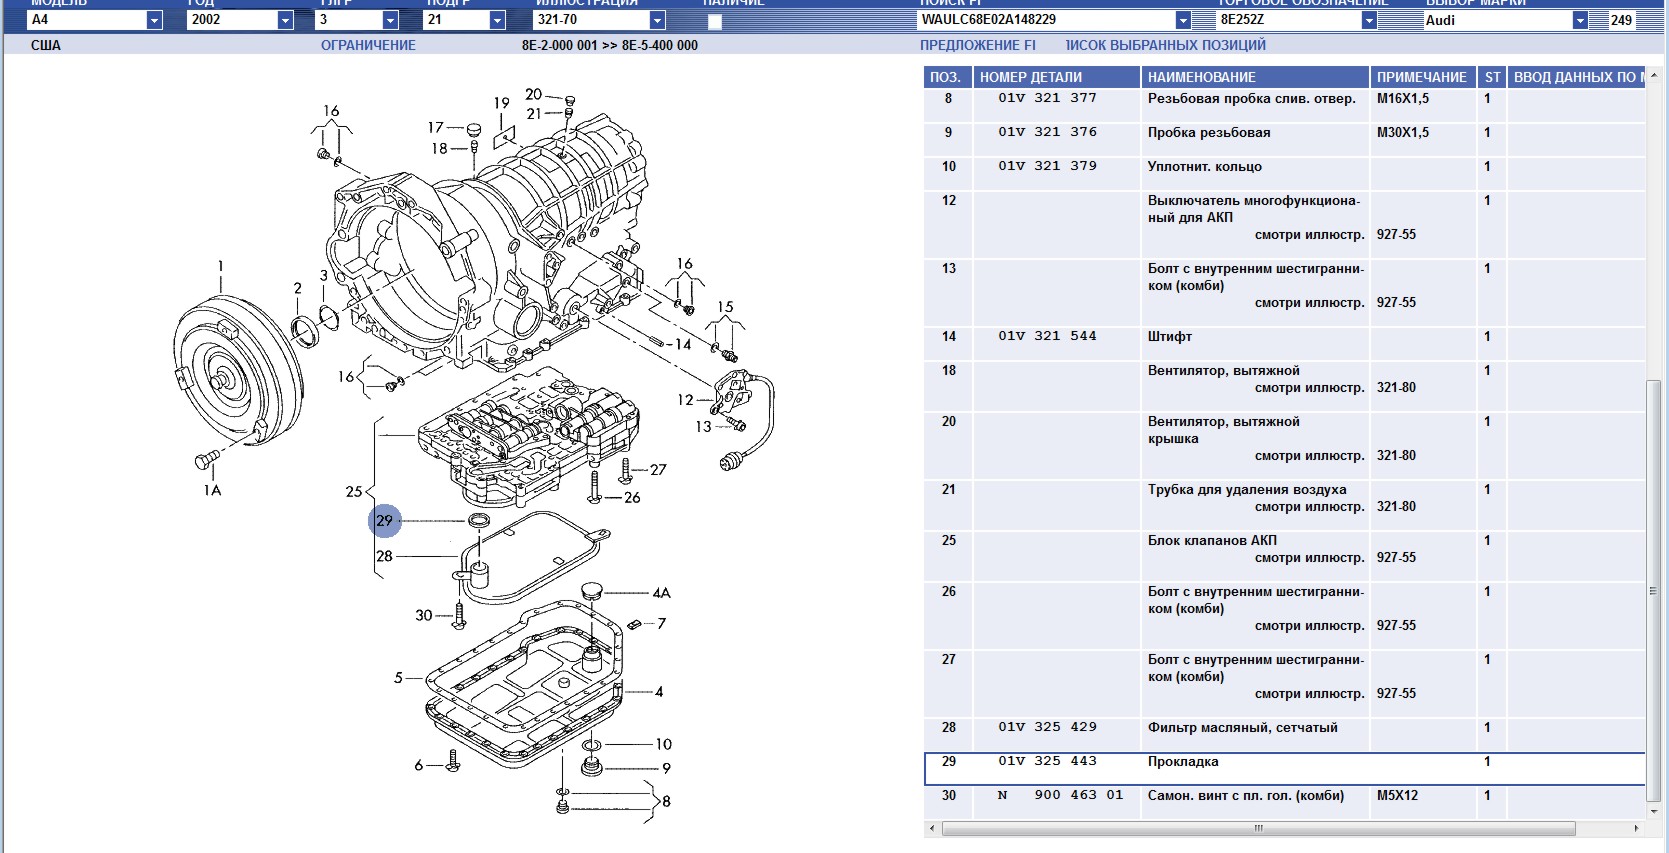Click callout 25 on the diagram
This screenshot has height=853, width=1669.
click(354, 491)
